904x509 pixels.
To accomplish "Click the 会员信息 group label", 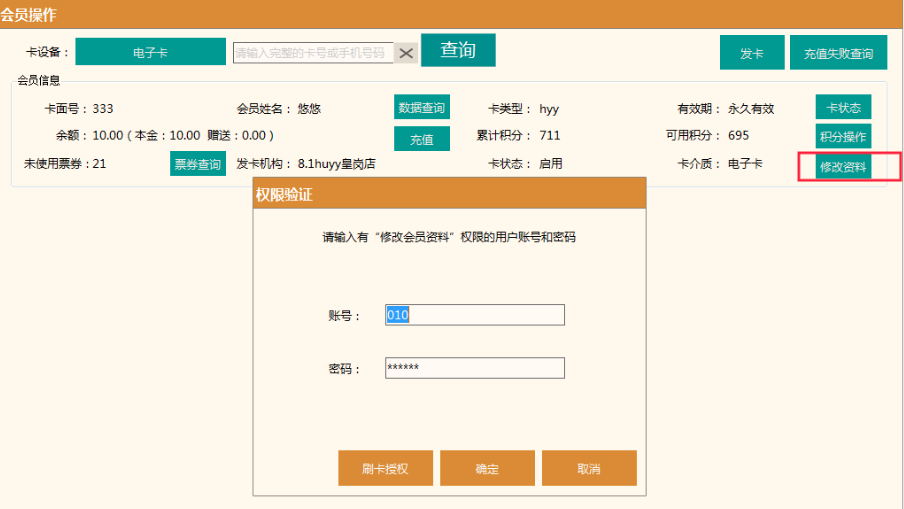I will point(39,80).
